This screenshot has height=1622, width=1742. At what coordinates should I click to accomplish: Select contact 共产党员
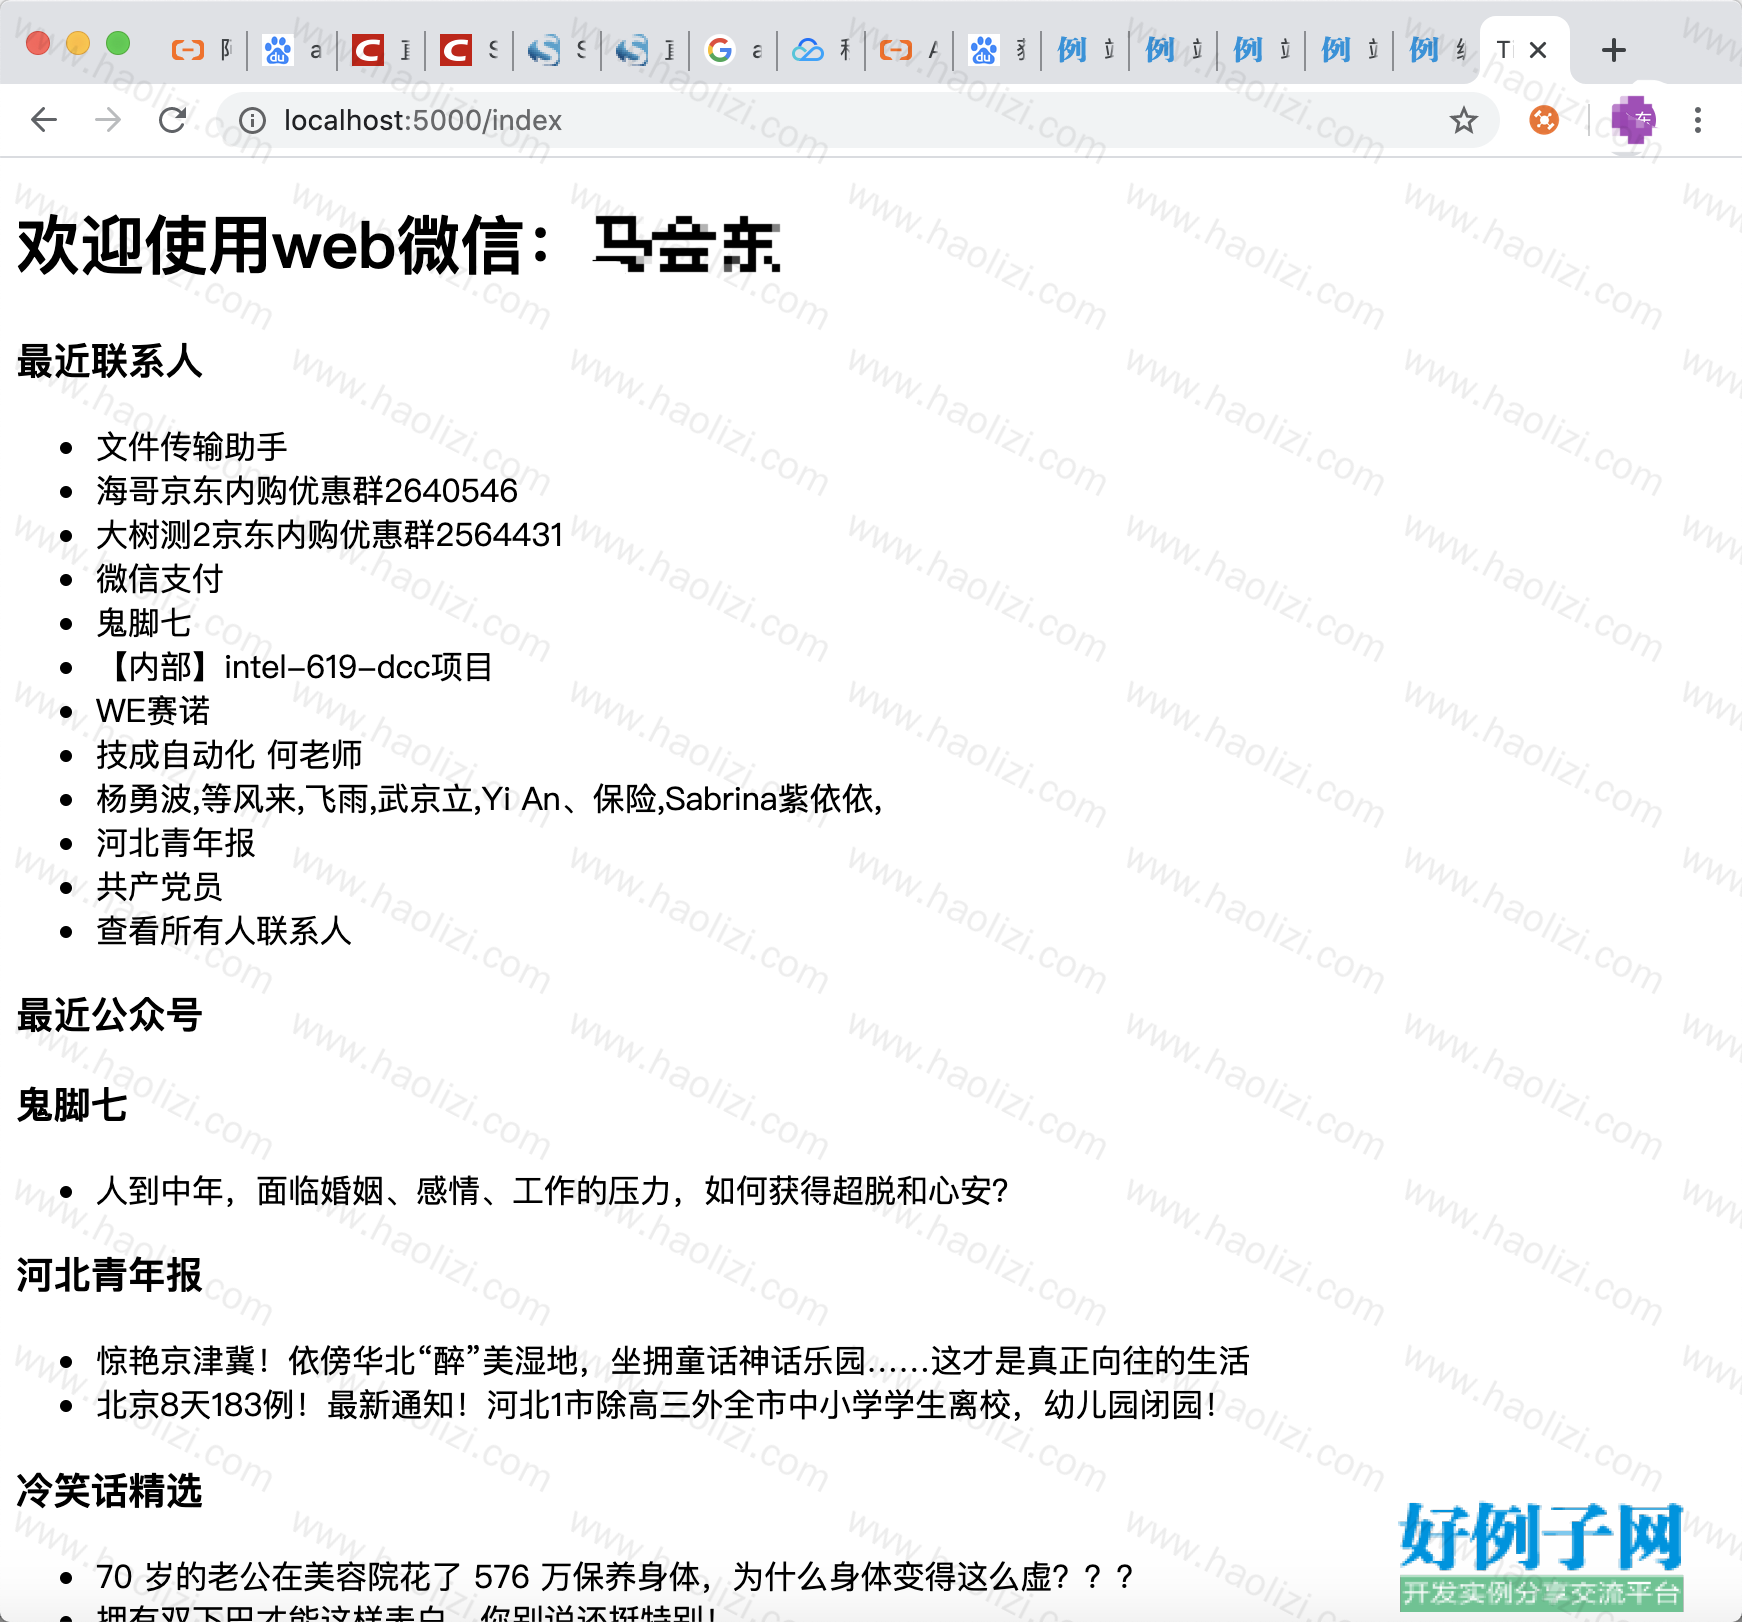click(x=160, y=887)
